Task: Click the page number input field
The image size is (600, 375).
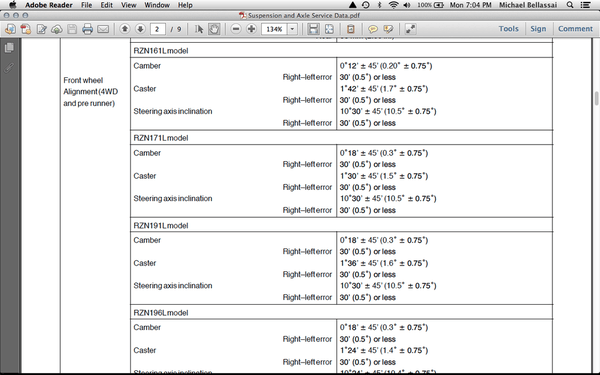Action: (x=158, y=29)
